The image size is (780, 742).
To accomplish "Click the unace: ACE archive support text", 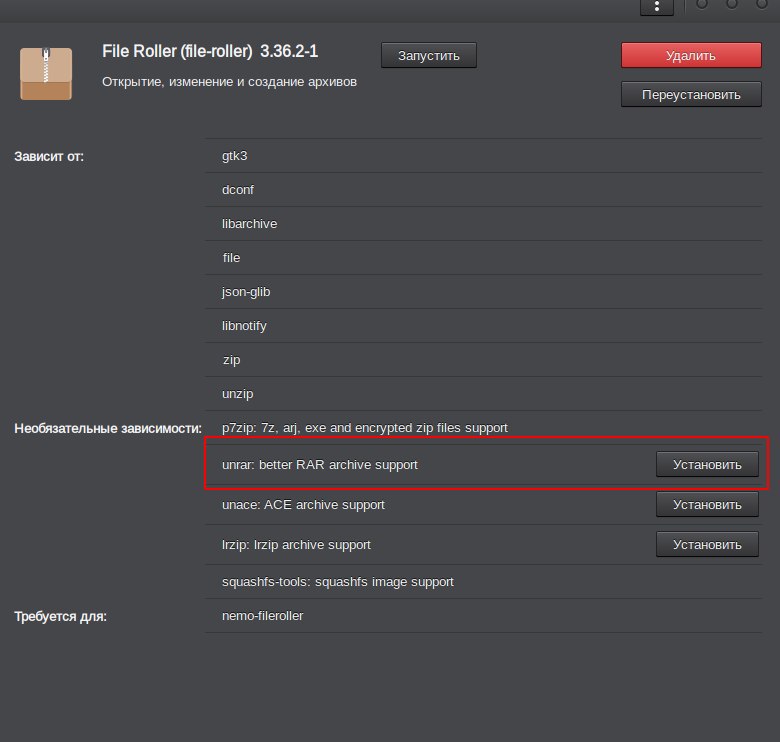I will point(303,505).
